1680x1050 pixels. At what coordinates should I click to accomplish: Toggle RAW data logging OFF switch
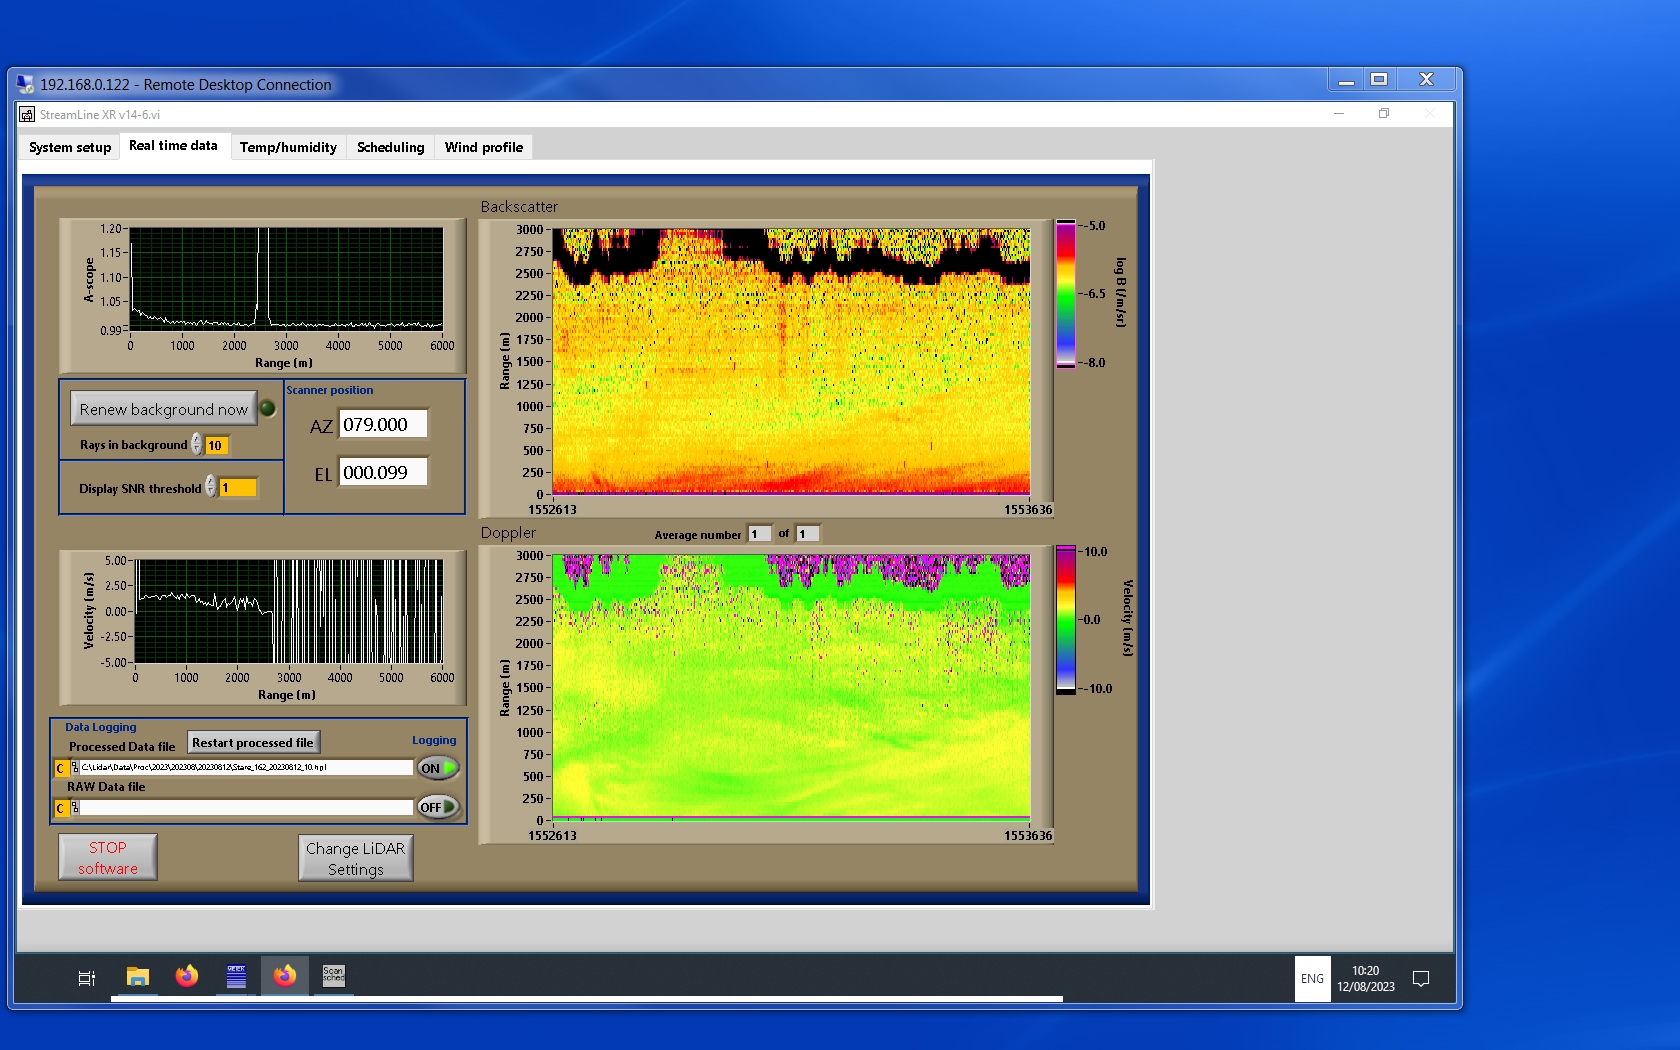coord(438,807)
